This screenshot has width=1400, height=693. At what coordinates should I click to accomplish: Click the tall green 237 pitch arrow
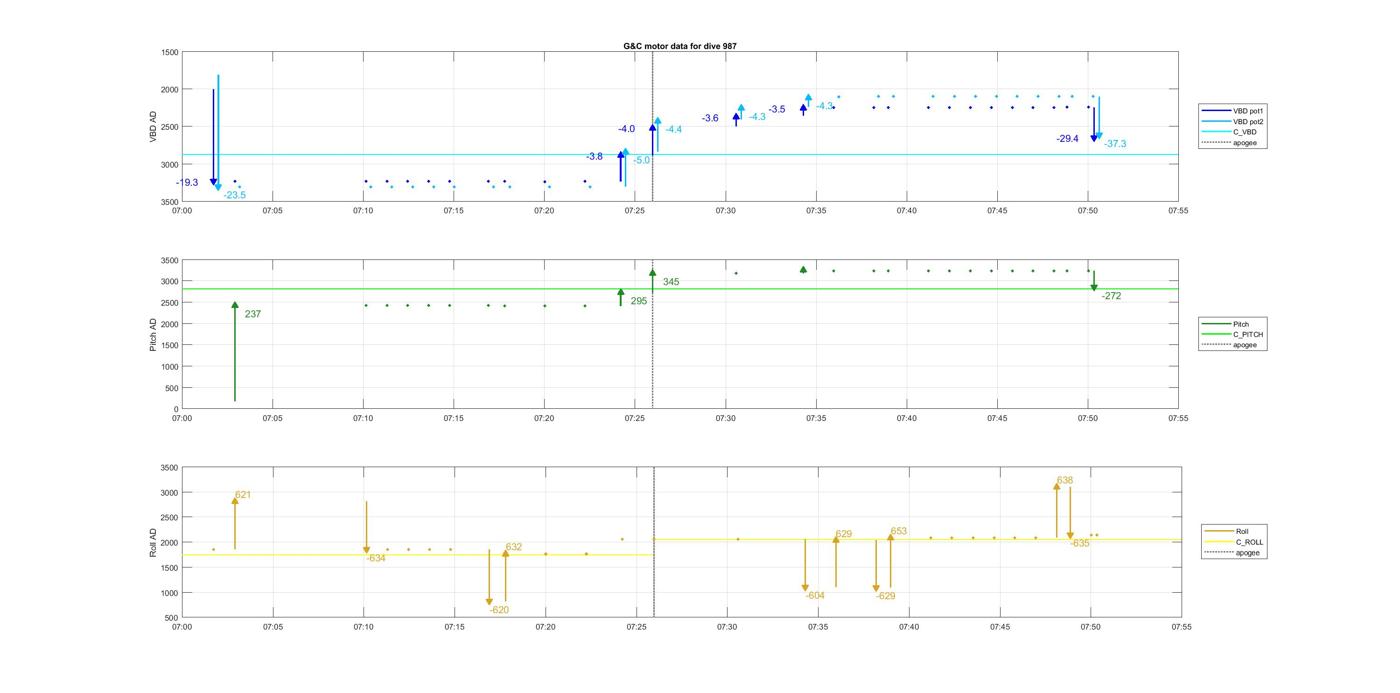[x=235, y=352]
